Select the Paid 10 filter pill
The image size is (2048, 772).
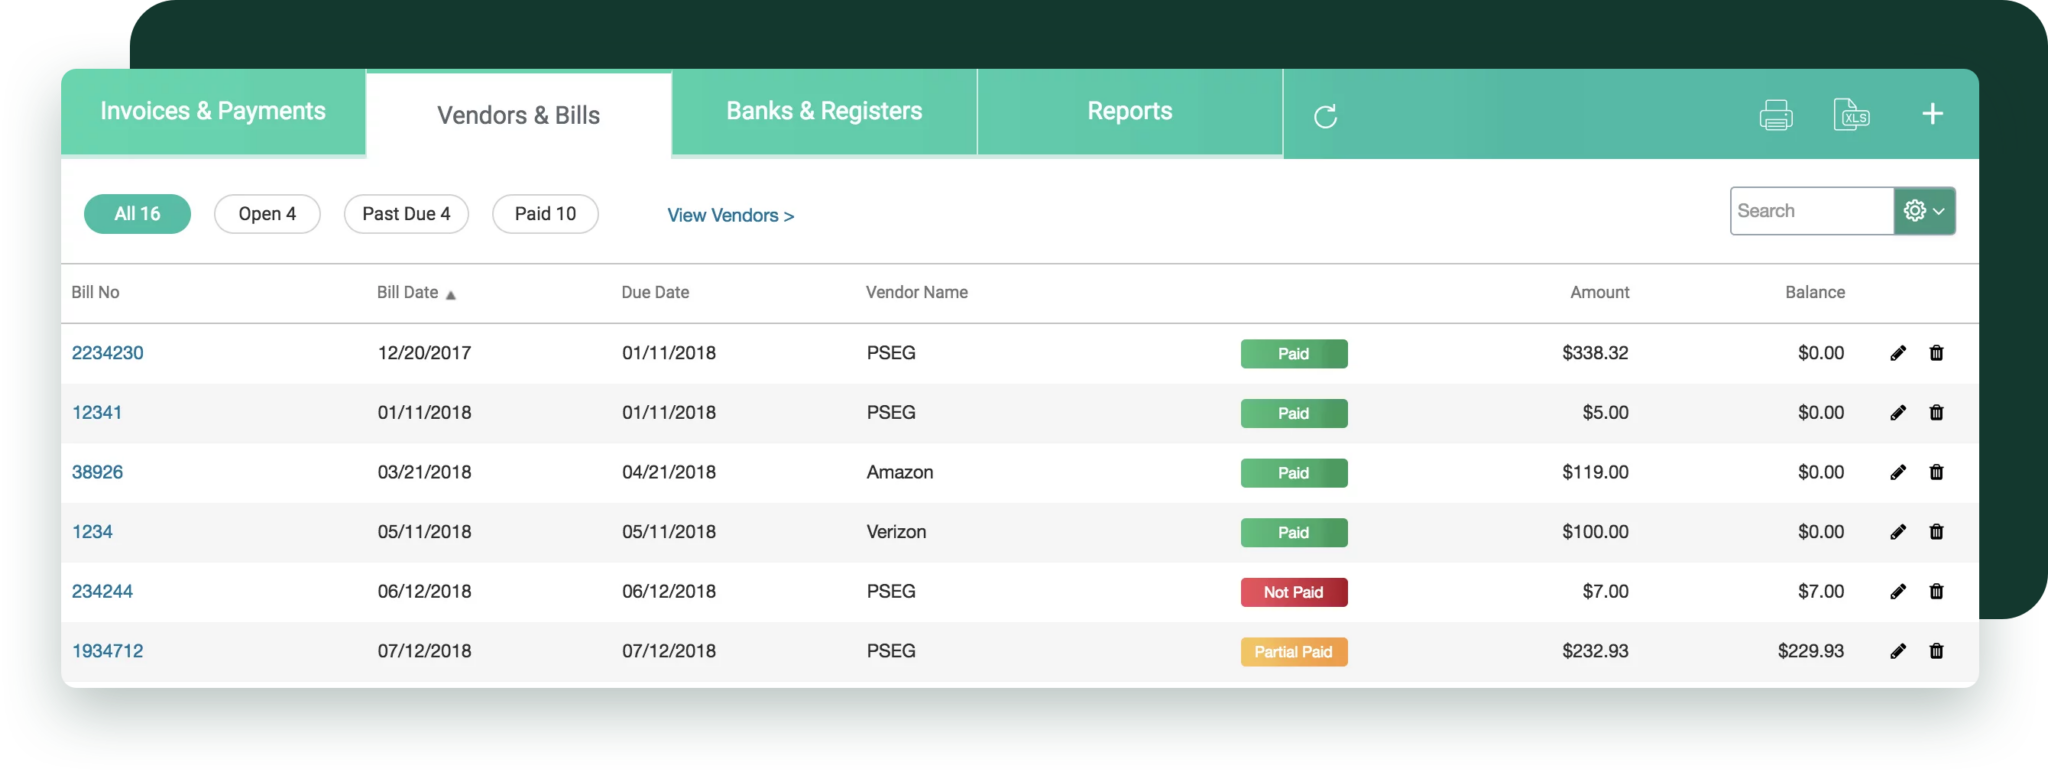pyautogui.click(x=545, y=214)
